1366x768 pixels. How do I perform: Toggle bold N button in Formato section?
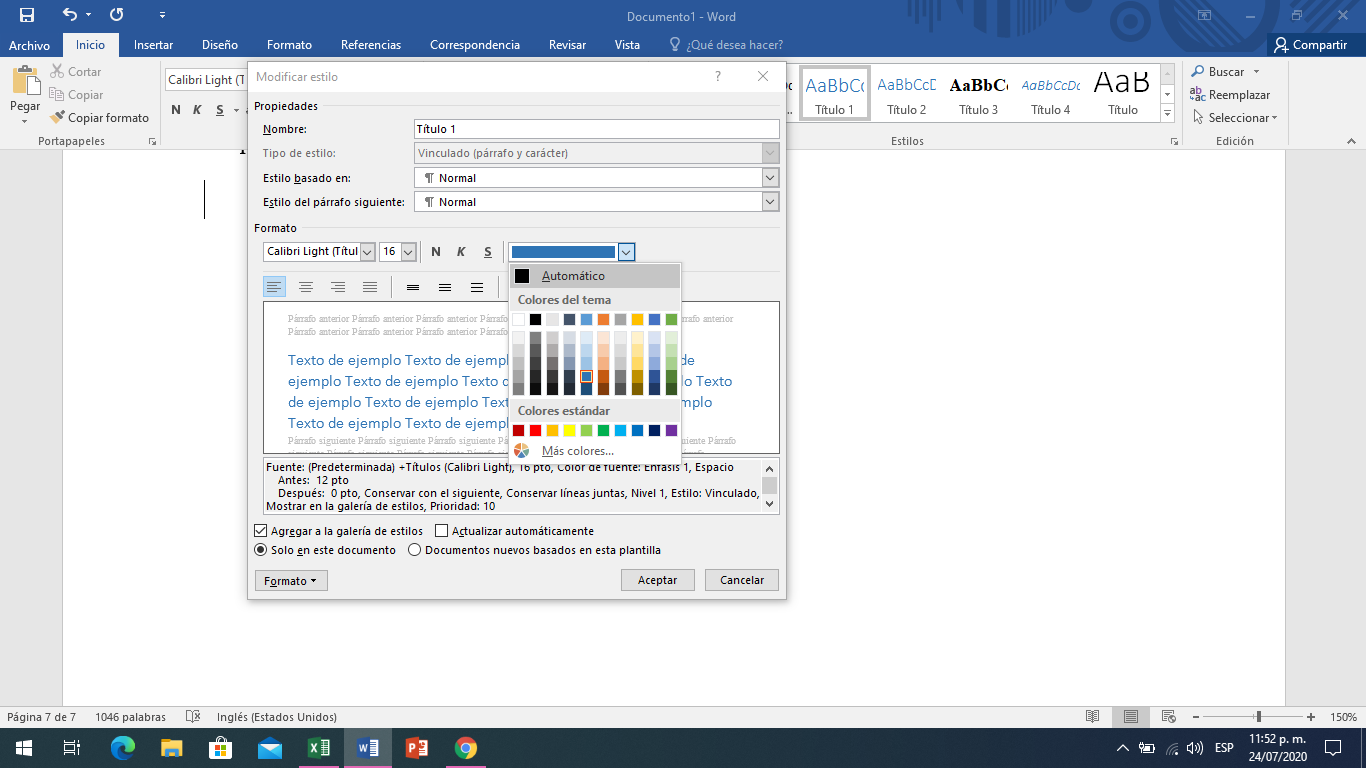tap(436, 252)
